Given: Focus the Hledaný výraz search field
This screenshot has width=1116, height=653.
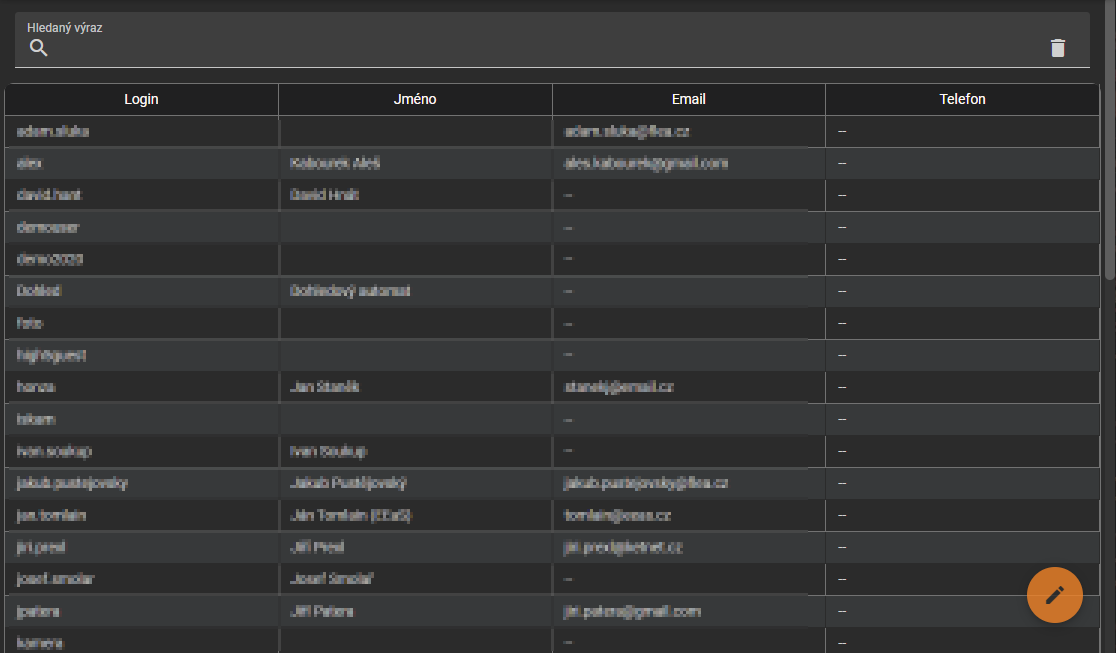Looking at the screenshot, I should click(x=552, y=41).
